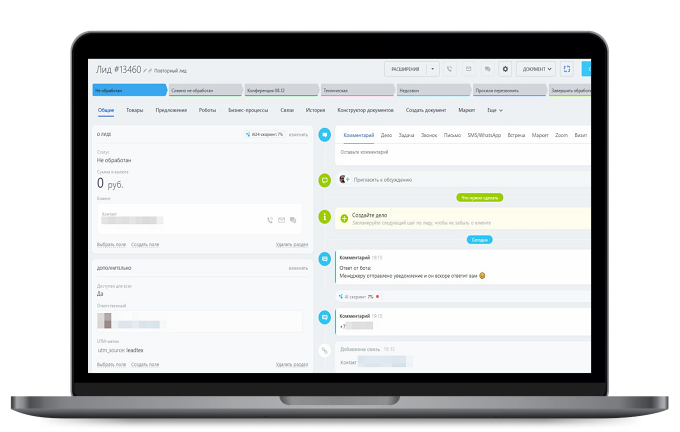Switch the timeline editor to Письмо
The image size is (680, 432).
(452, 135)
